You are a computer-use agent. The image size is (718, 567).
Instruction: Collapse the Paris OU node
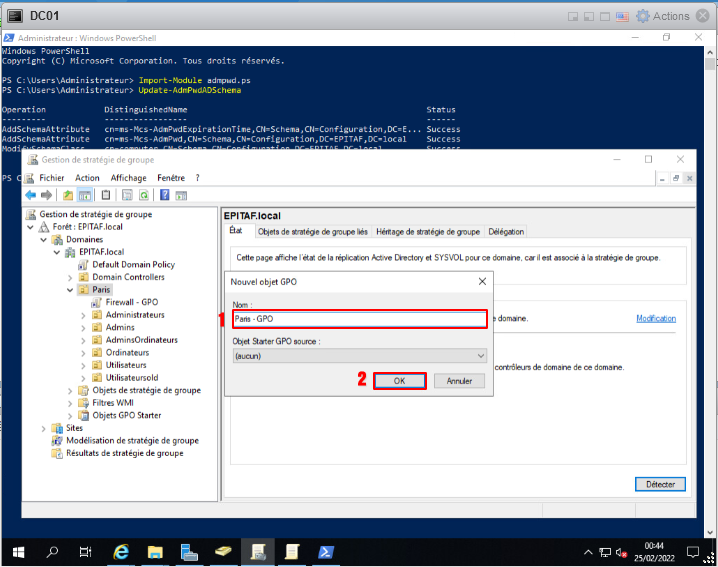point(70,290)
